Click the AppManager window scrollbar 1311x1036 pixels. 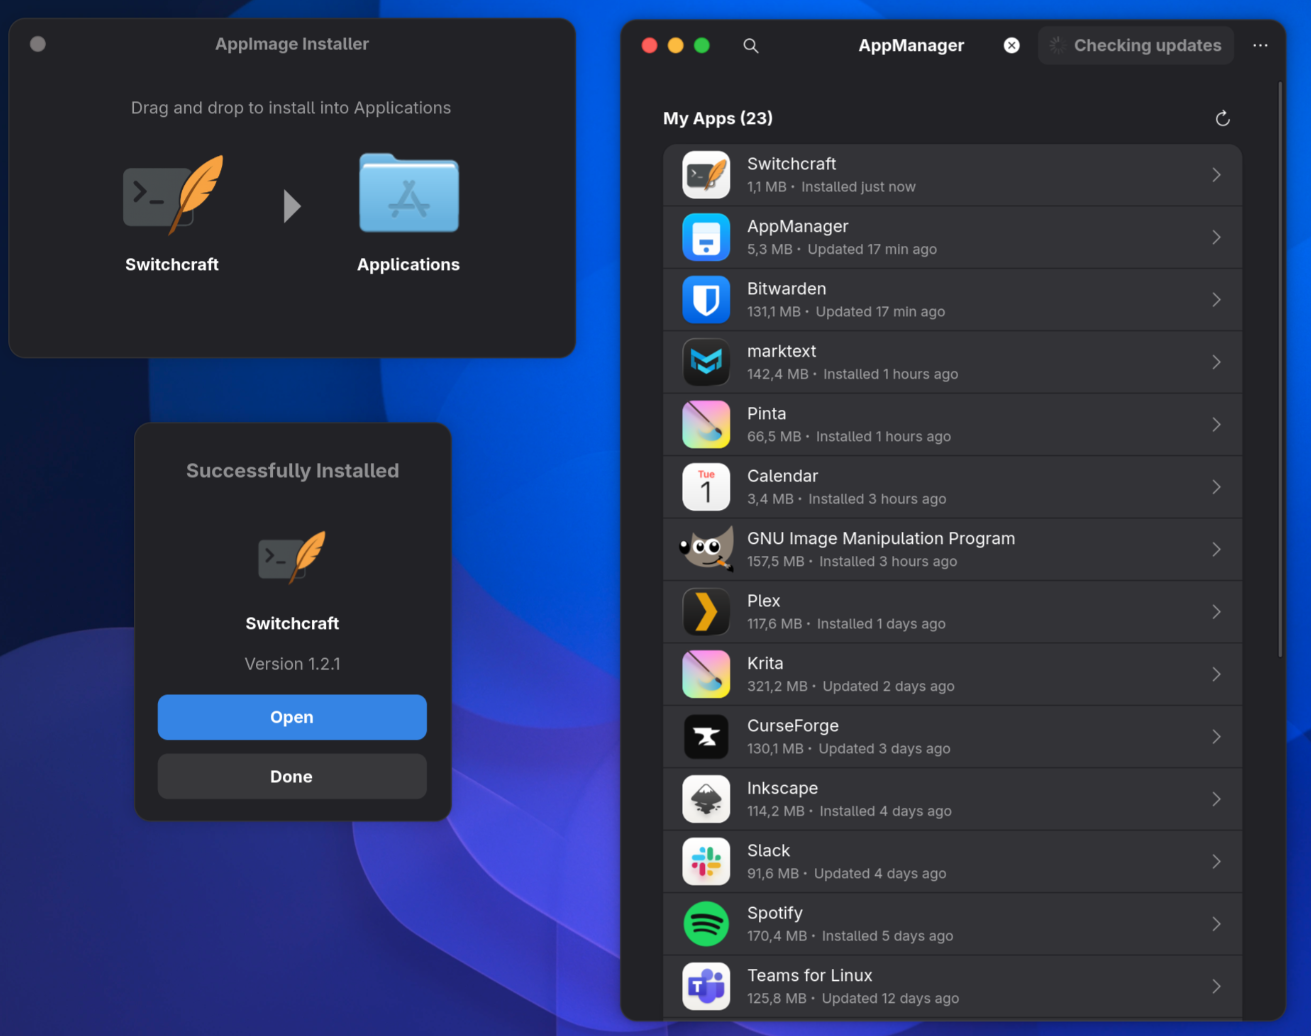[1280, 370]
